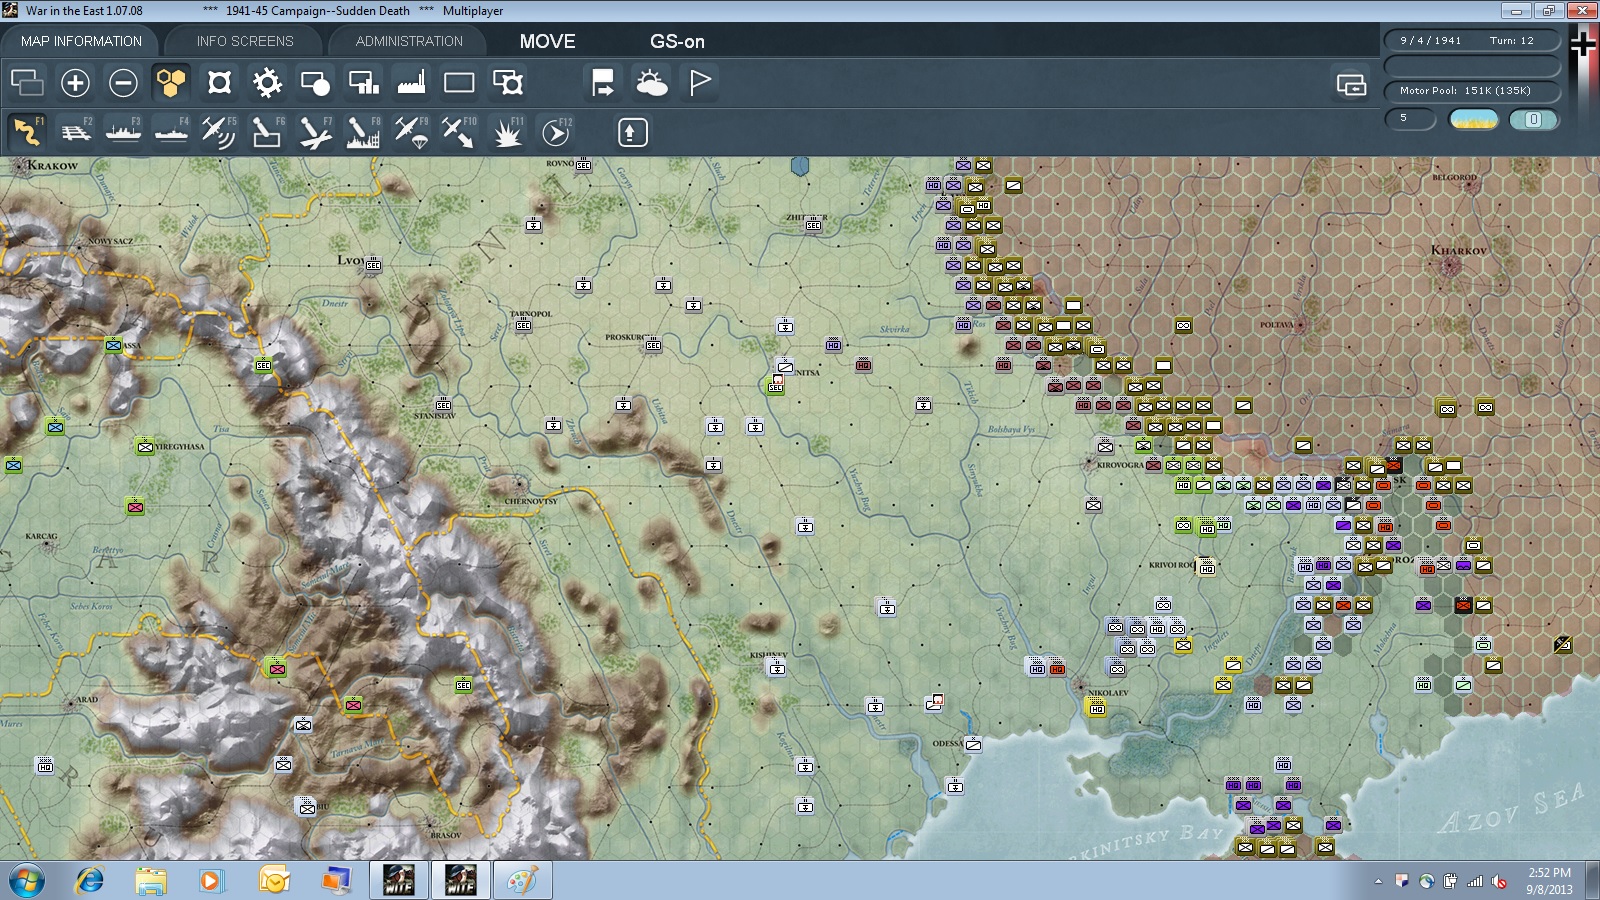The image size is (1600, 900).
Task: Click the teal 0 indicator button
Action: (x=1533, y=119)
